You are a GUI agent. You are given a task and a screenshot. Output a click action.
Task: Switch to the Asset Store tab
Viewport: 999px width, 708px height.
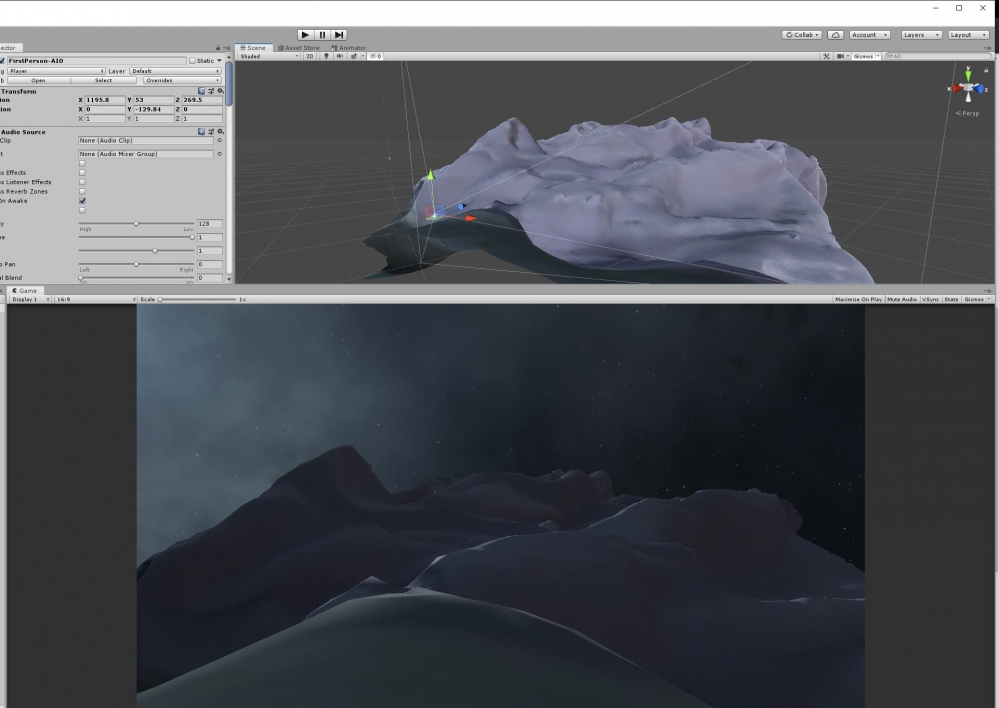(301, 47)
